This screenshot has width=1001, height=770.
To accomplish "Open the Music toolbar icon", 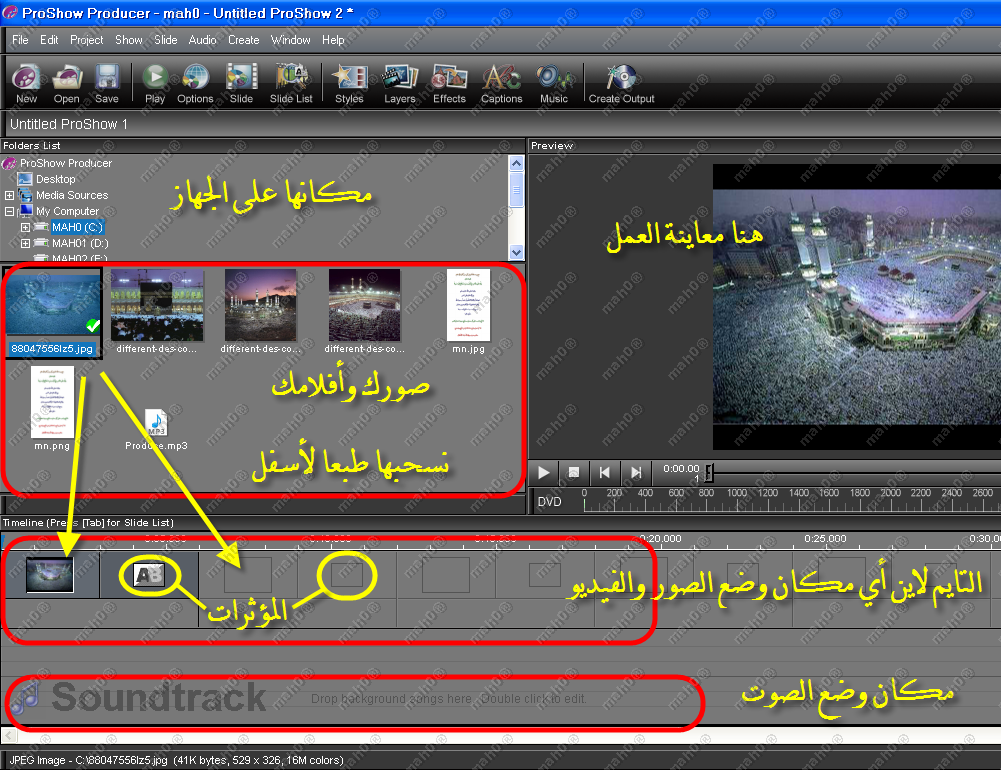I will point(553,79).
